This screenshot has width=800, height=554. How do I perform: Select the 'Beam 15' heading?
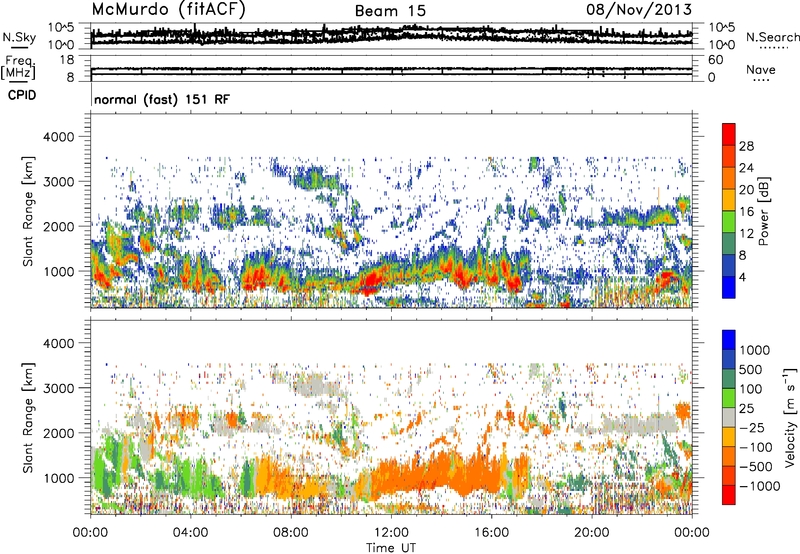[390, 11]
